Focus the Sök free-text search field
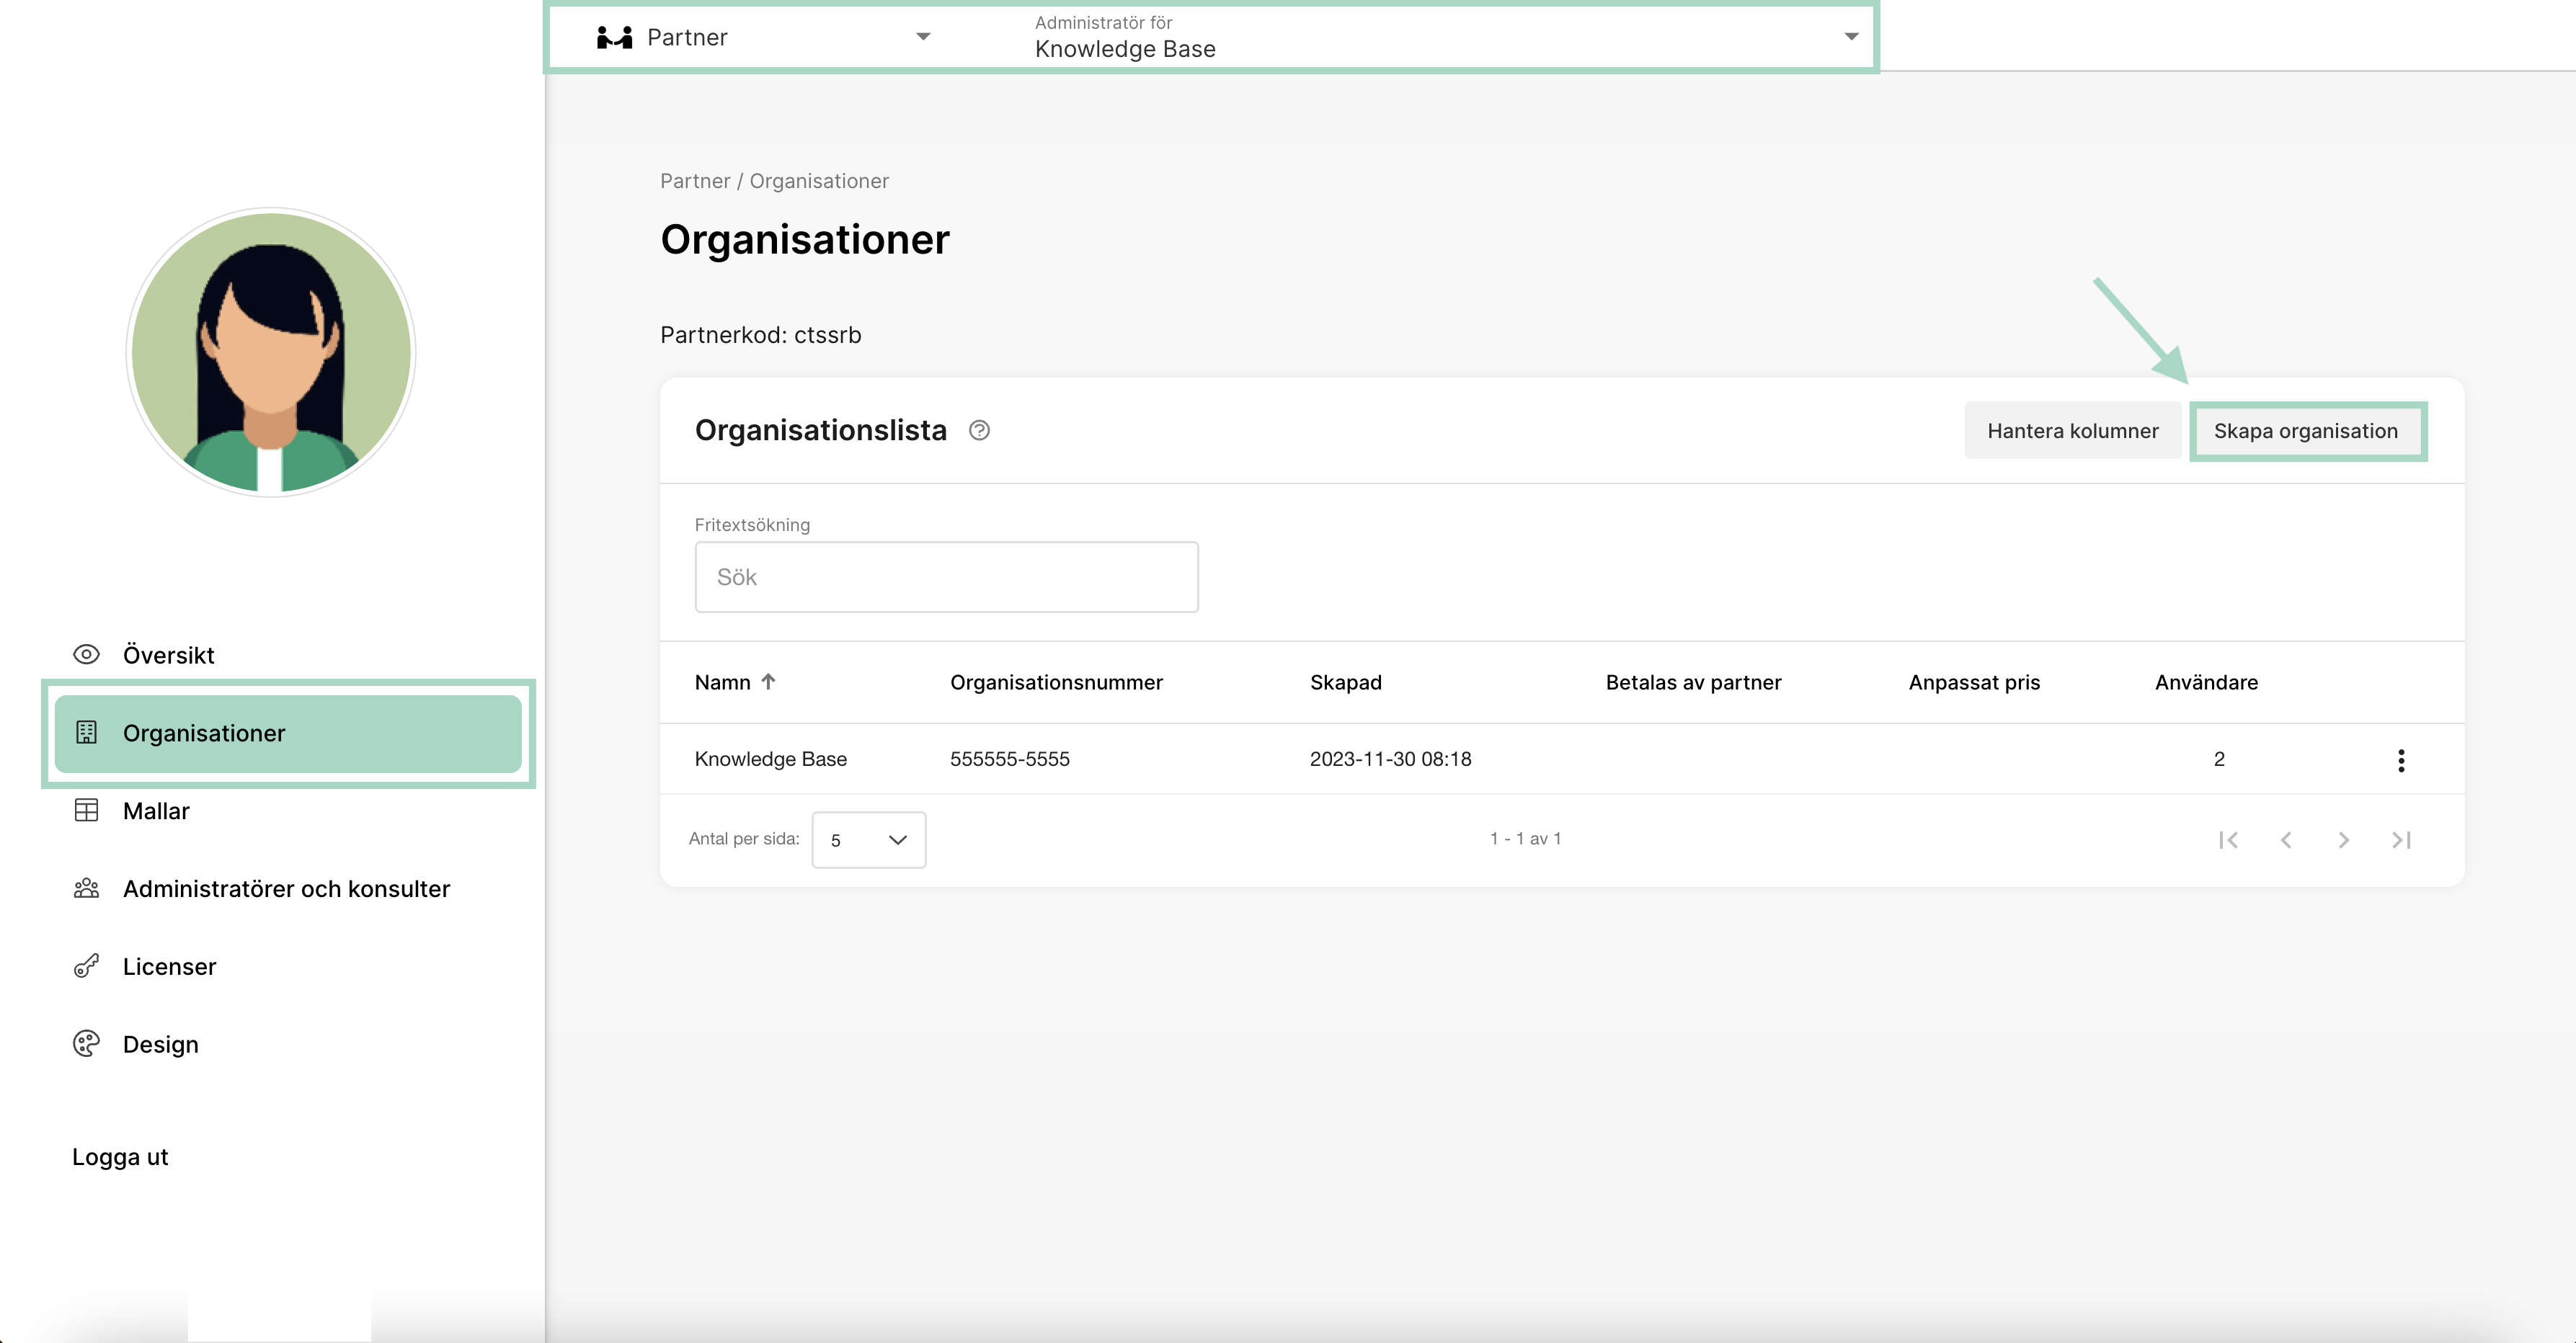 [946, 577]
